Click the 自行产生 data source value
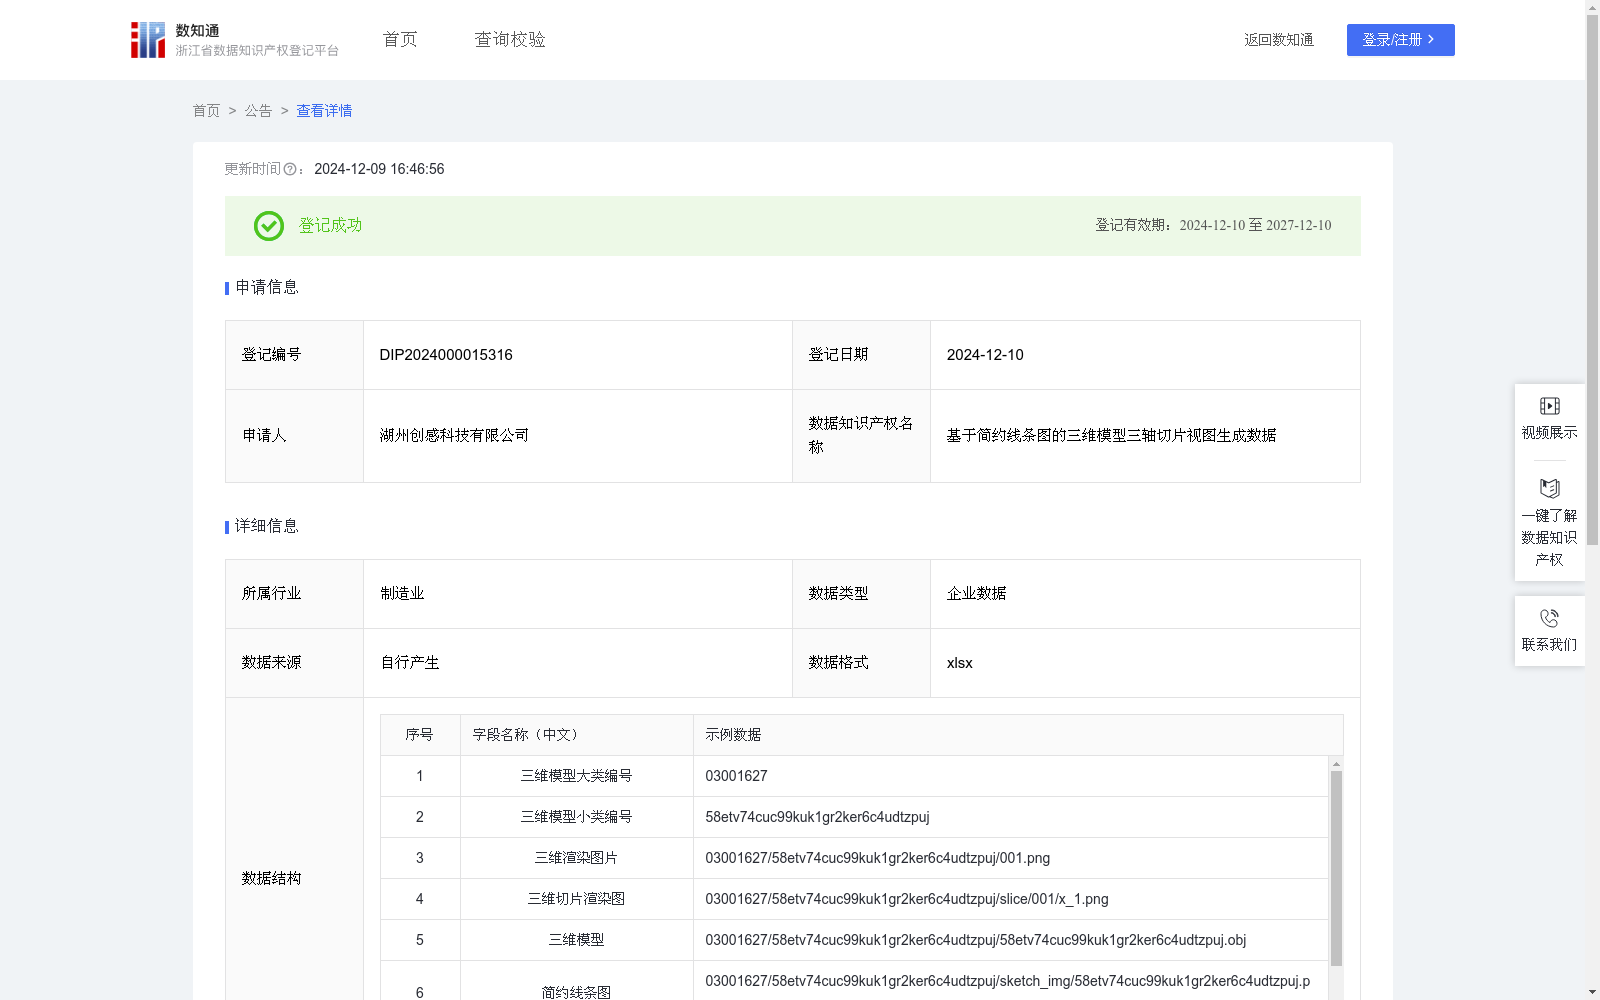1600x1000 pixels. point(410,663)
